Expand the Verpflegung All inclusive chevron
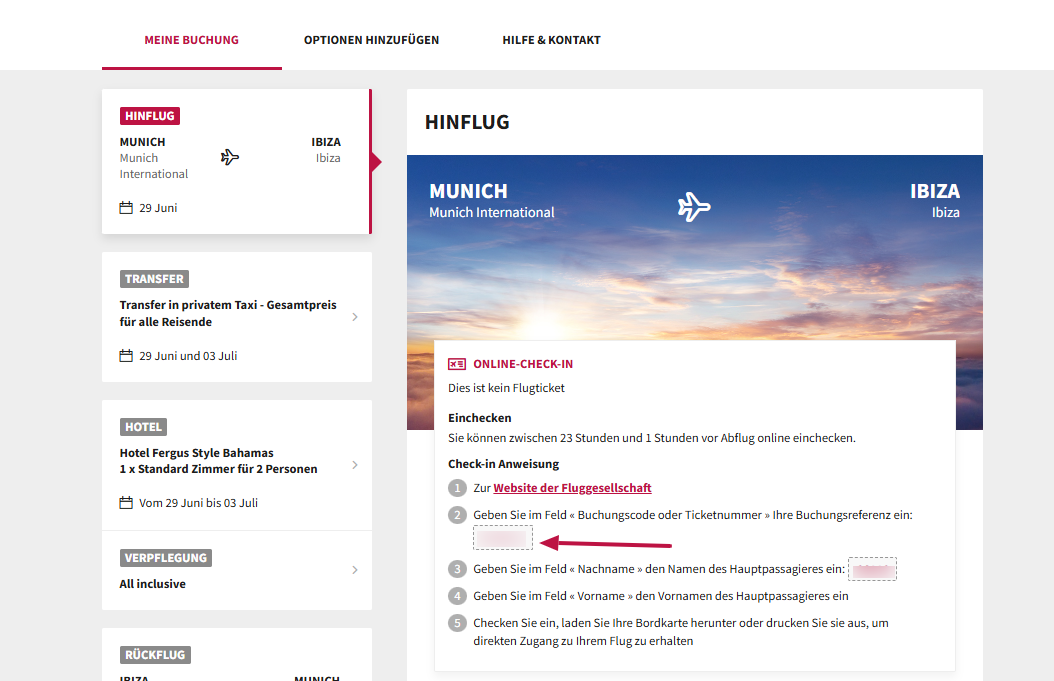This screenshot has width=1054, height=681. (x=355, y=570)
